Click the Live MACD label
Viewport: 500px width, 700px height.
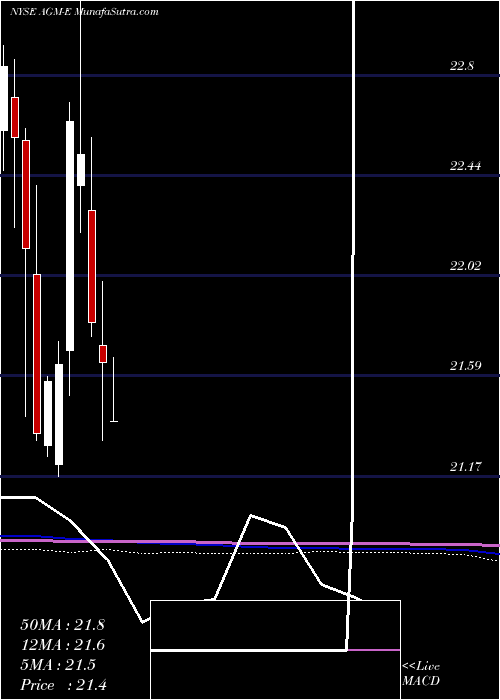click(x=421, y=674)
